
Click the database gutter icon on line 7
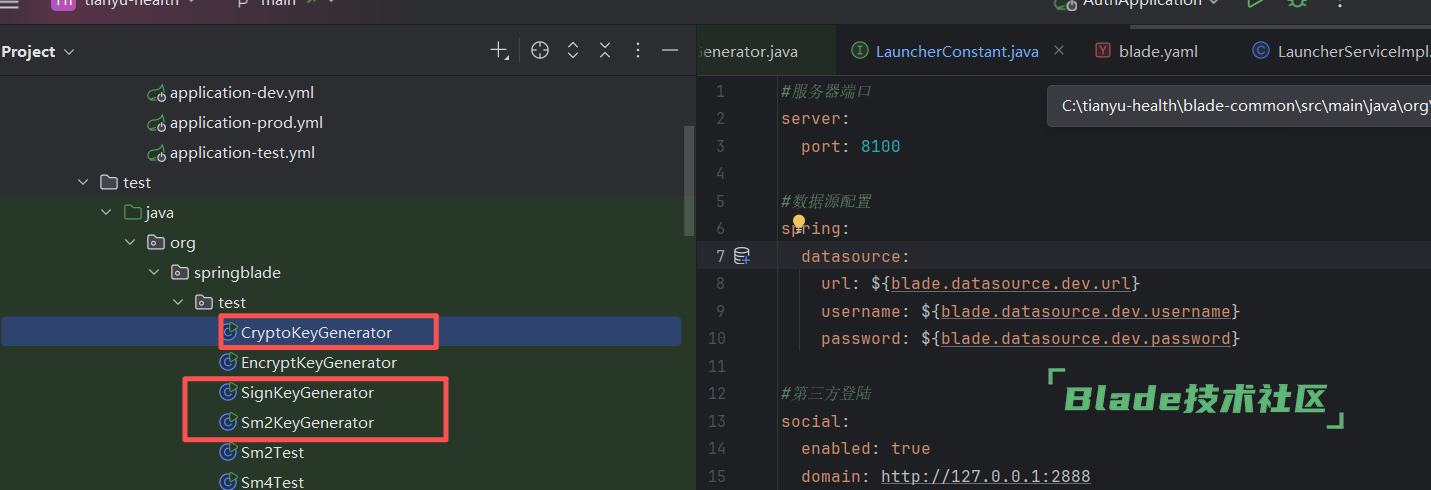[x=742, y=256]
